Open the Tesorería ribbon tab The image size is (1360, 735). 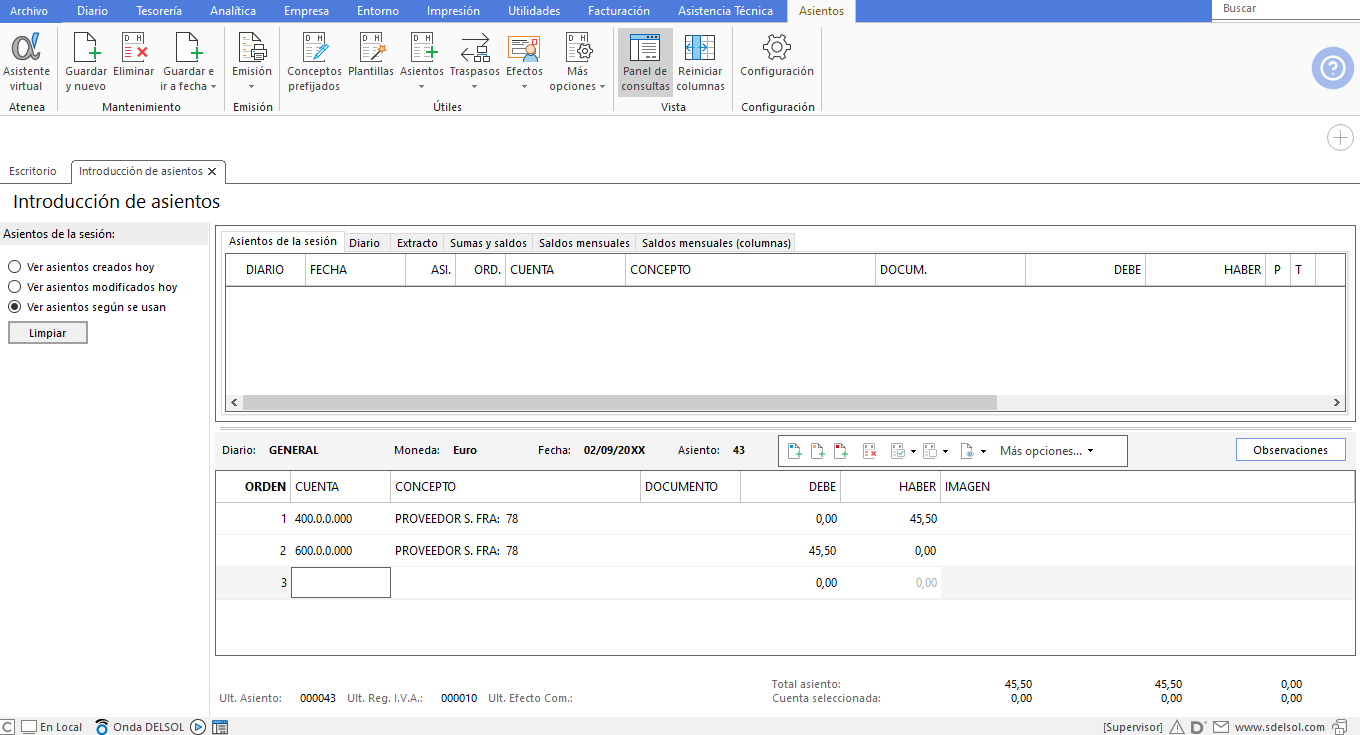(159, 11)
